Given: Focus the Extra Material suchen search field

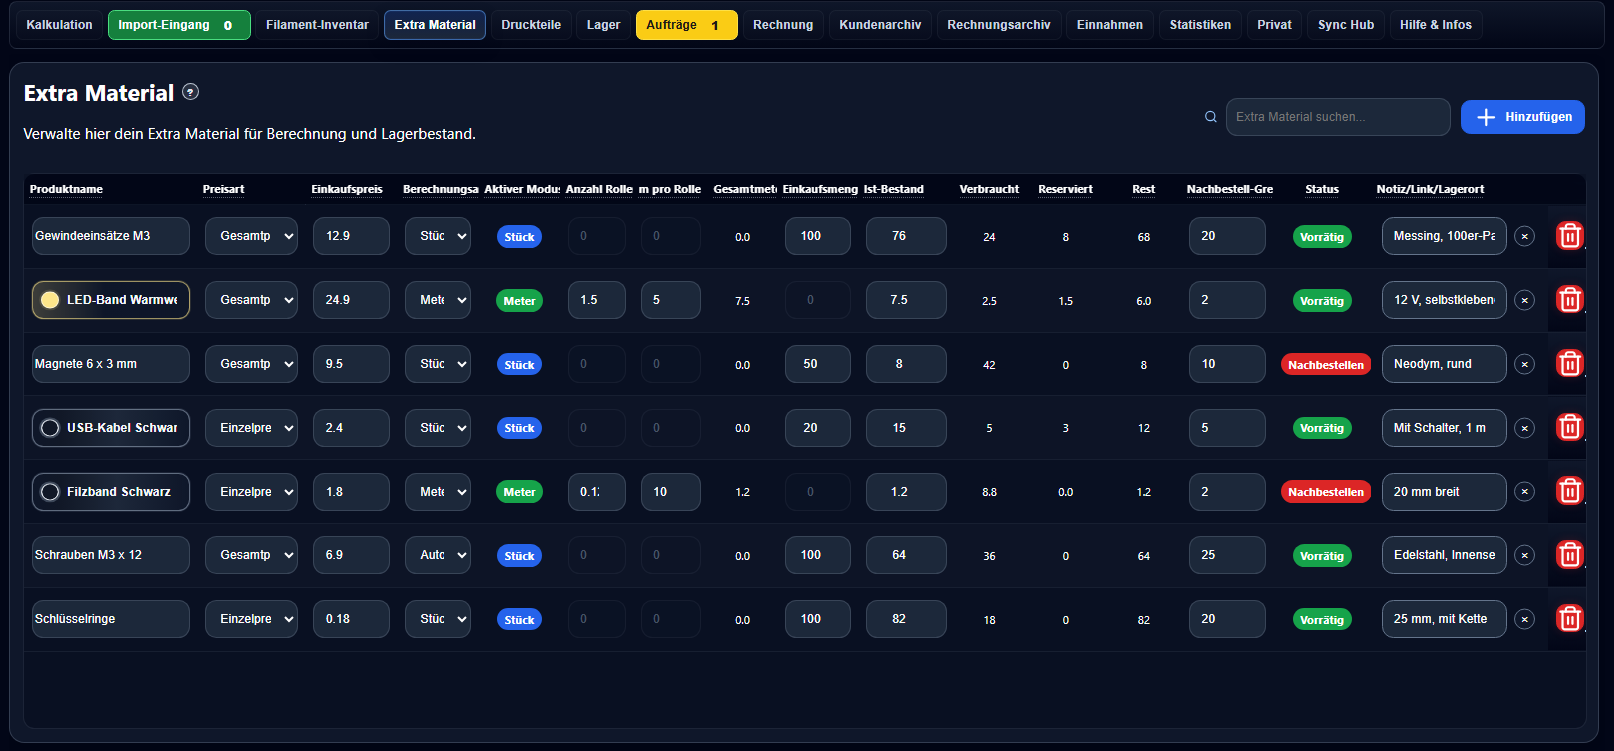Looking at the screenshot, I should (x=1338, y=117).
